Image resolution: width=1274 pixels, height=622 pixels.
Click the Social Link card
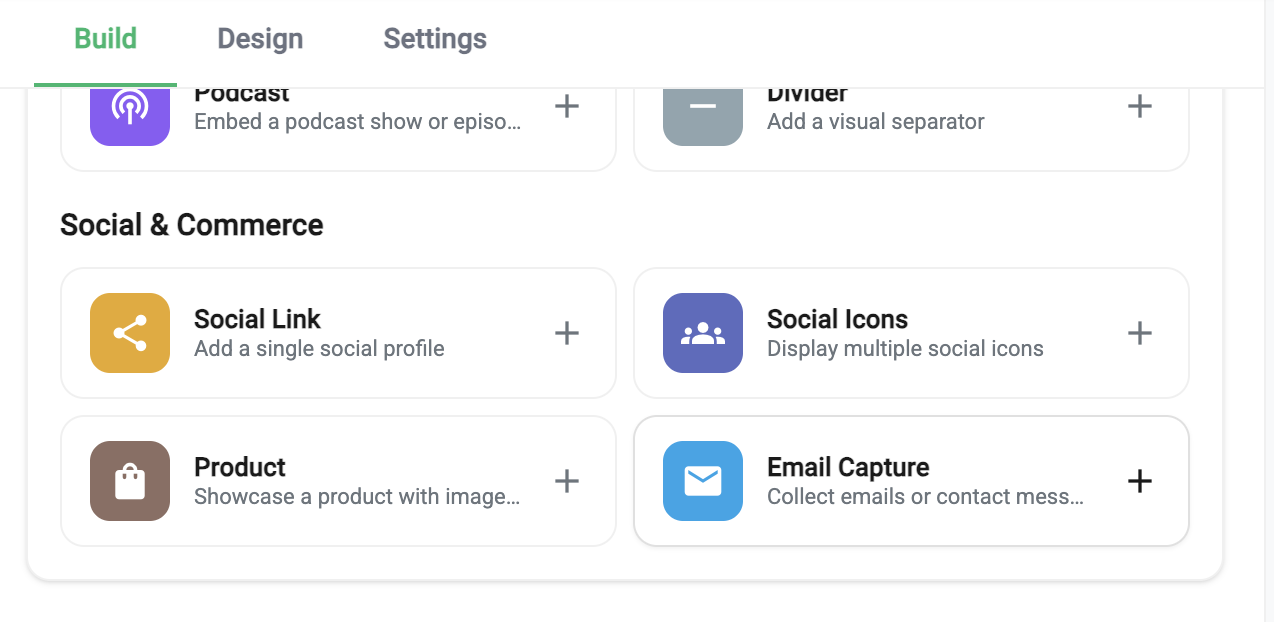point(338,333)
